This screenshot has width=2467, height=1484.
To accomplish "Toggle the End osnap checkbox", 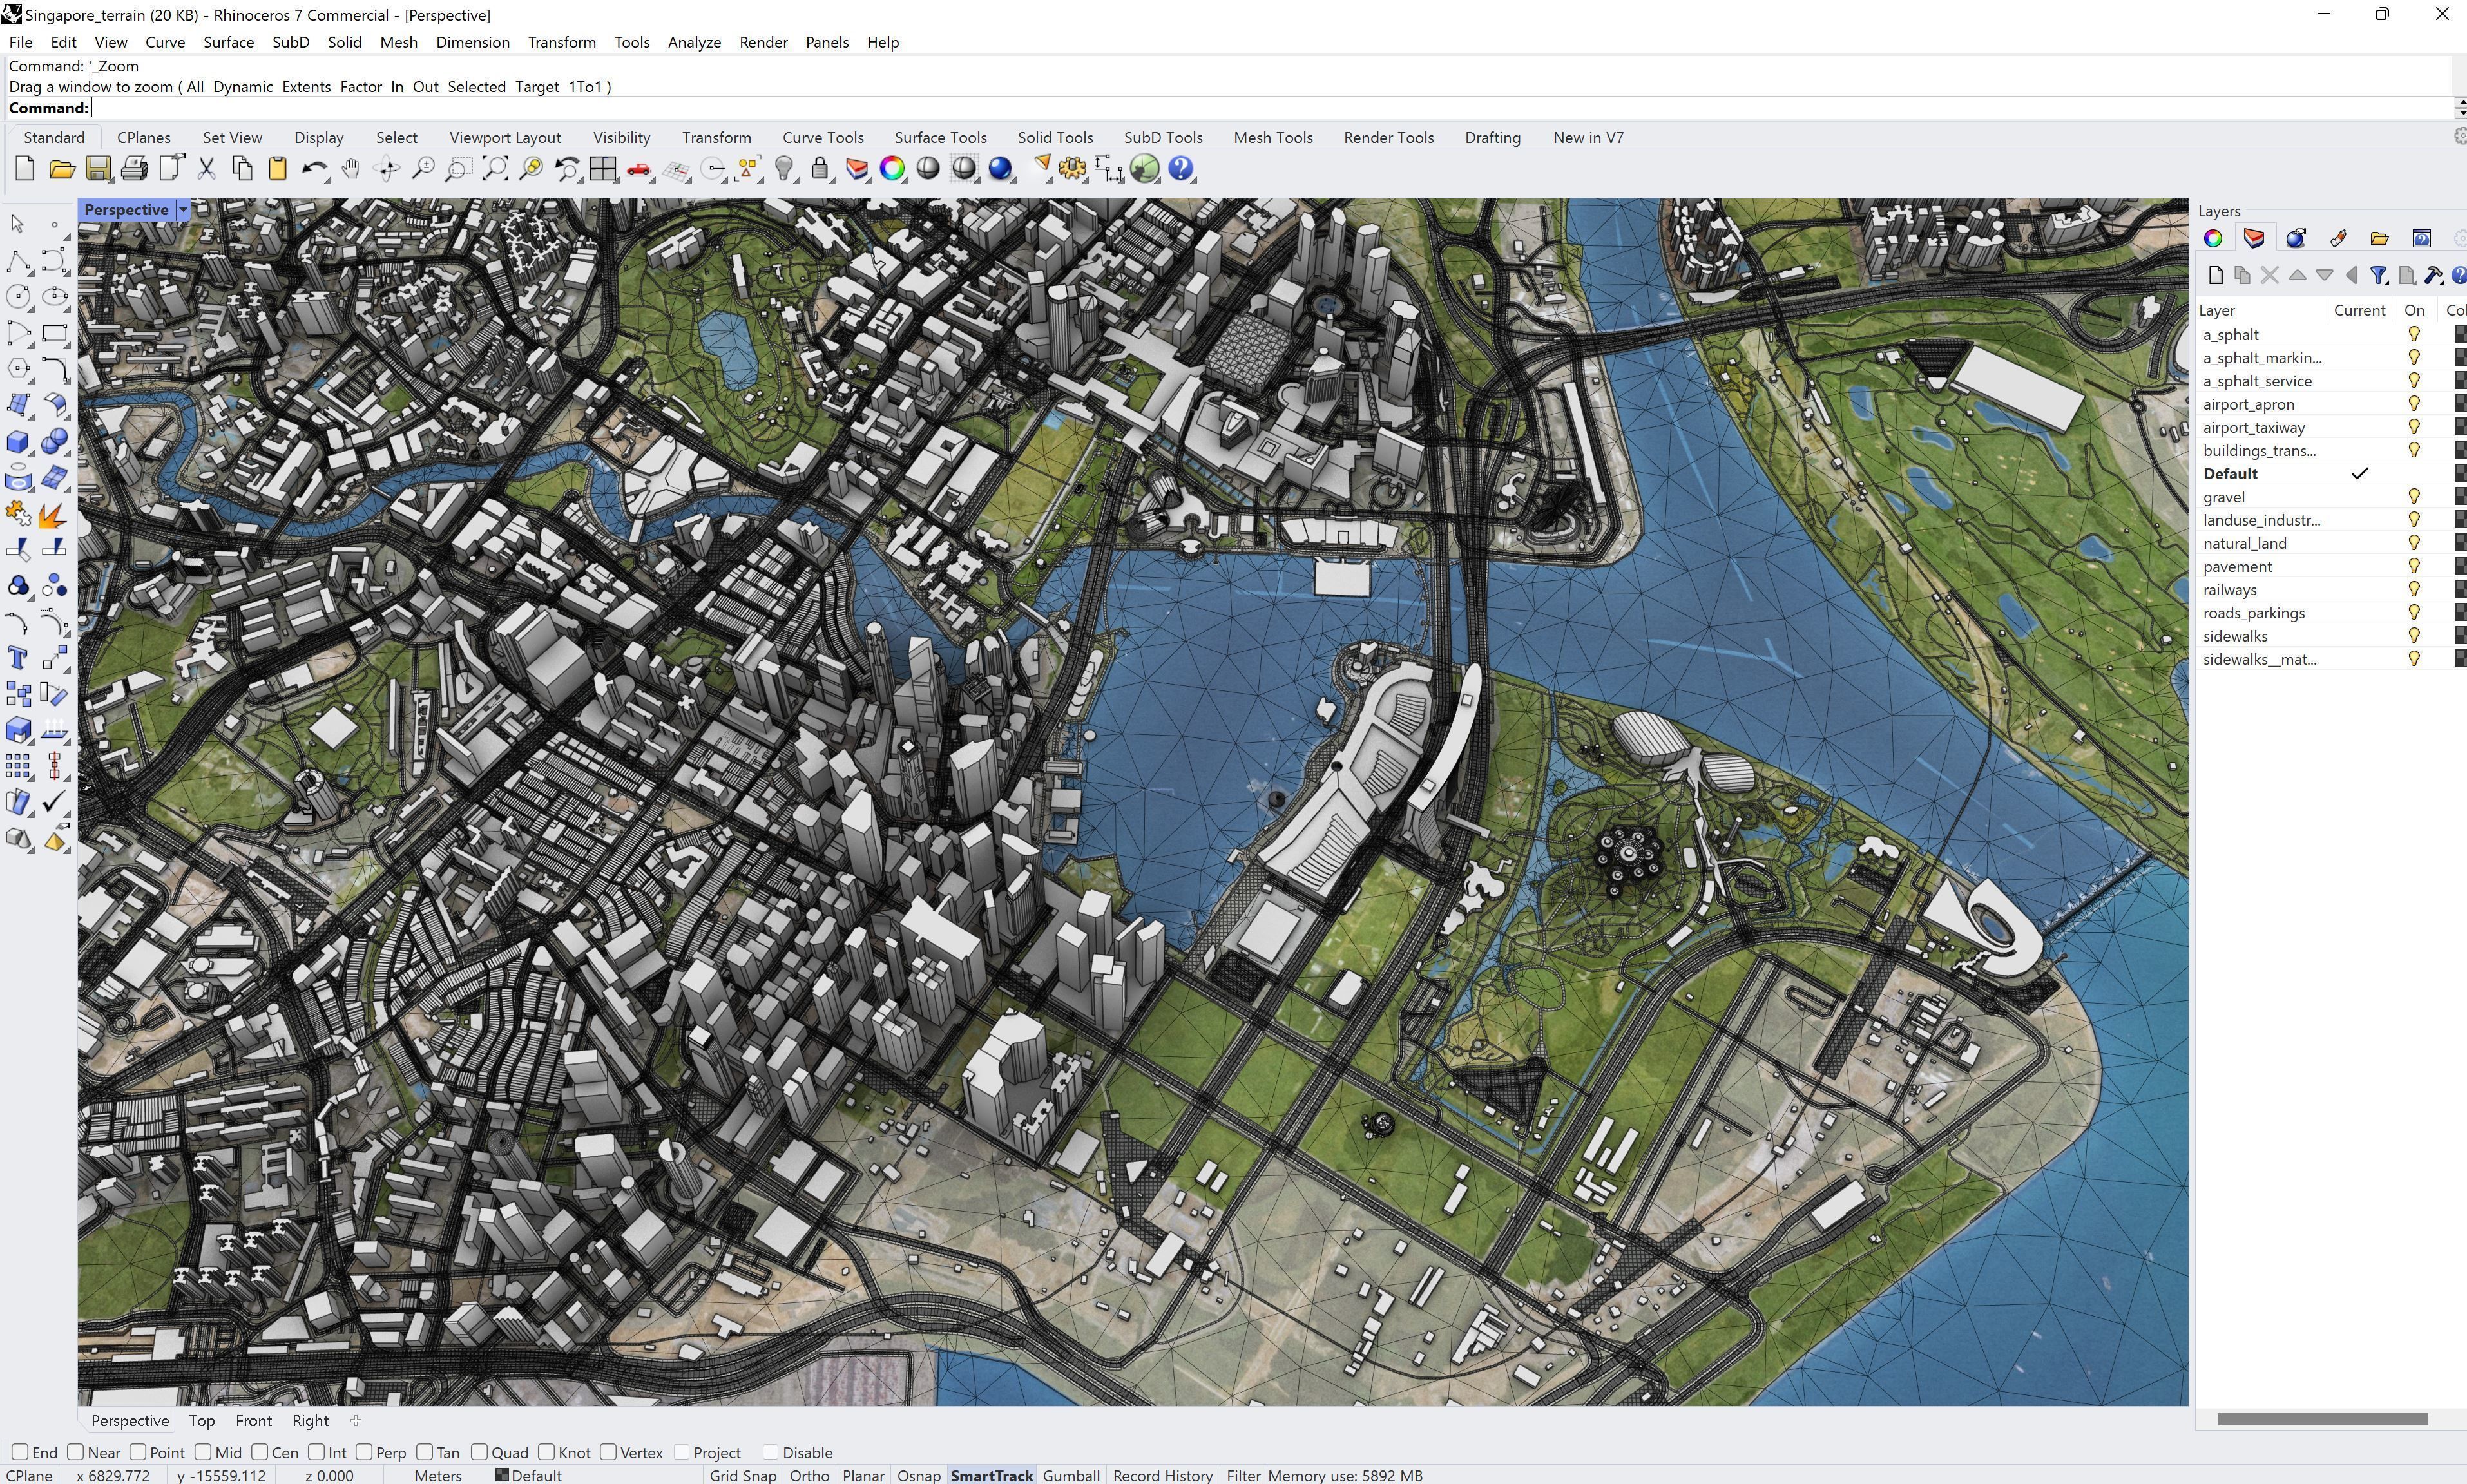I will [20, 1452].
